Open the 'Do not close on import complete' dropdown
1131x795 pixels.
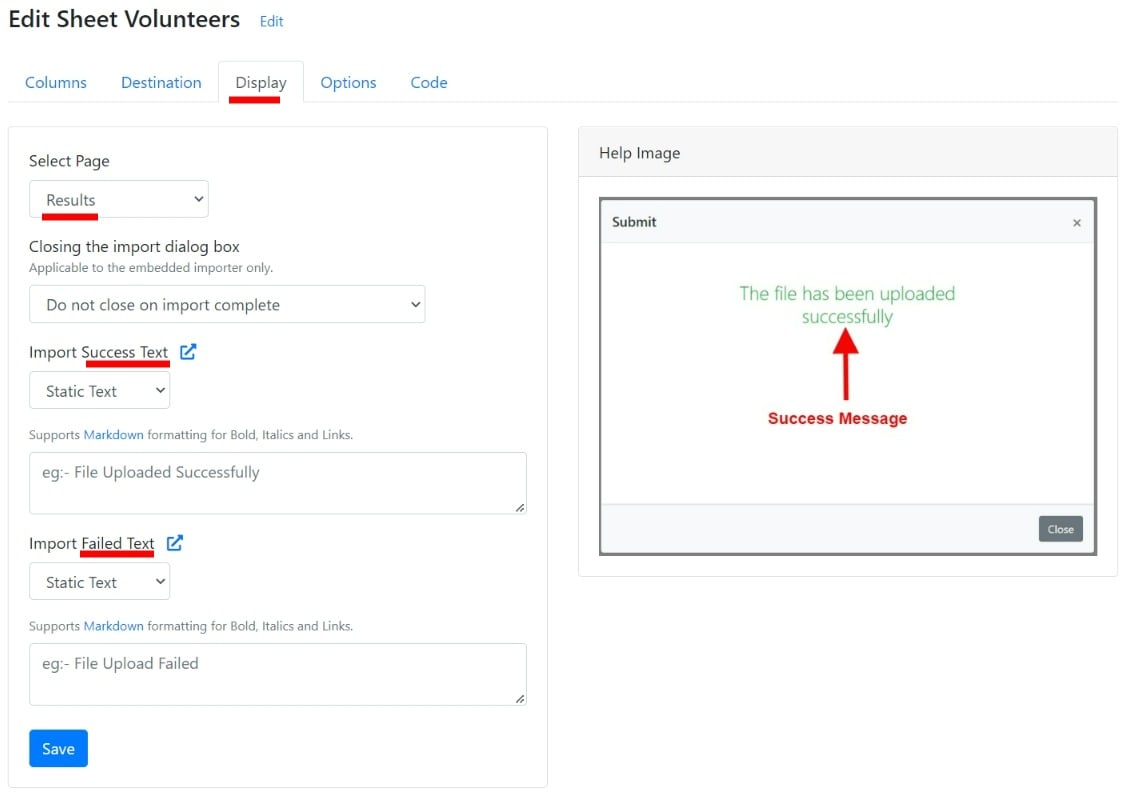pos(227,304)
